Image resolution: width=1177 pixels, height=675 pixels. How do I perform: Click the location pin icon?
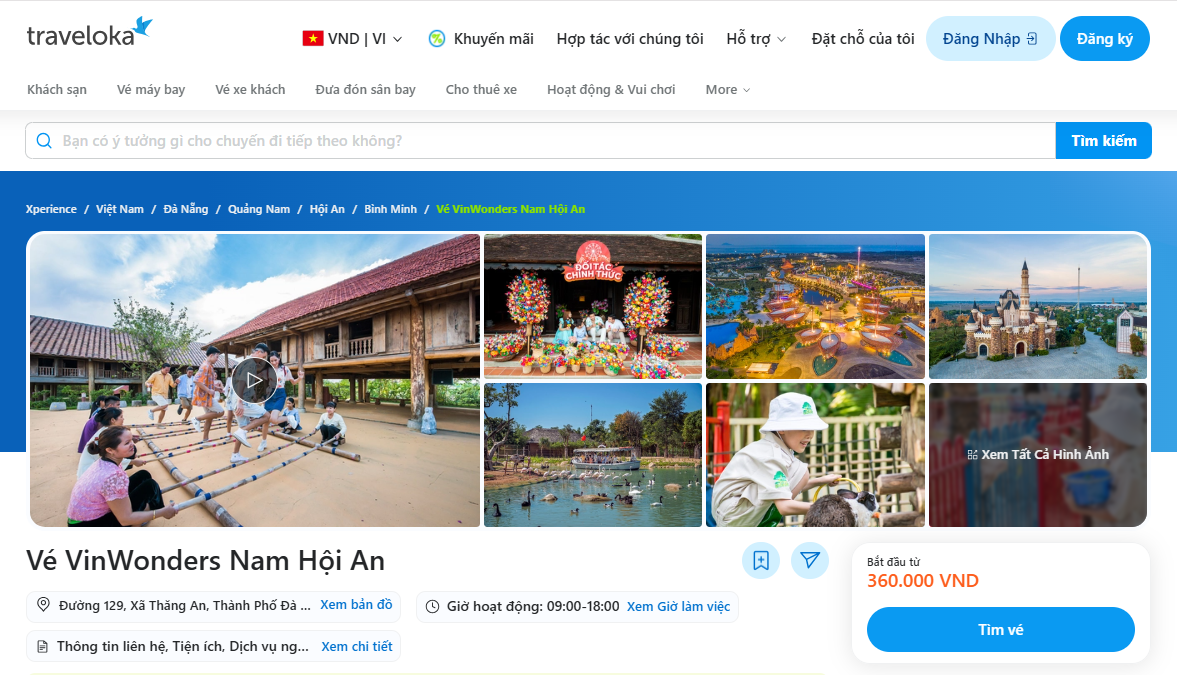44,604
